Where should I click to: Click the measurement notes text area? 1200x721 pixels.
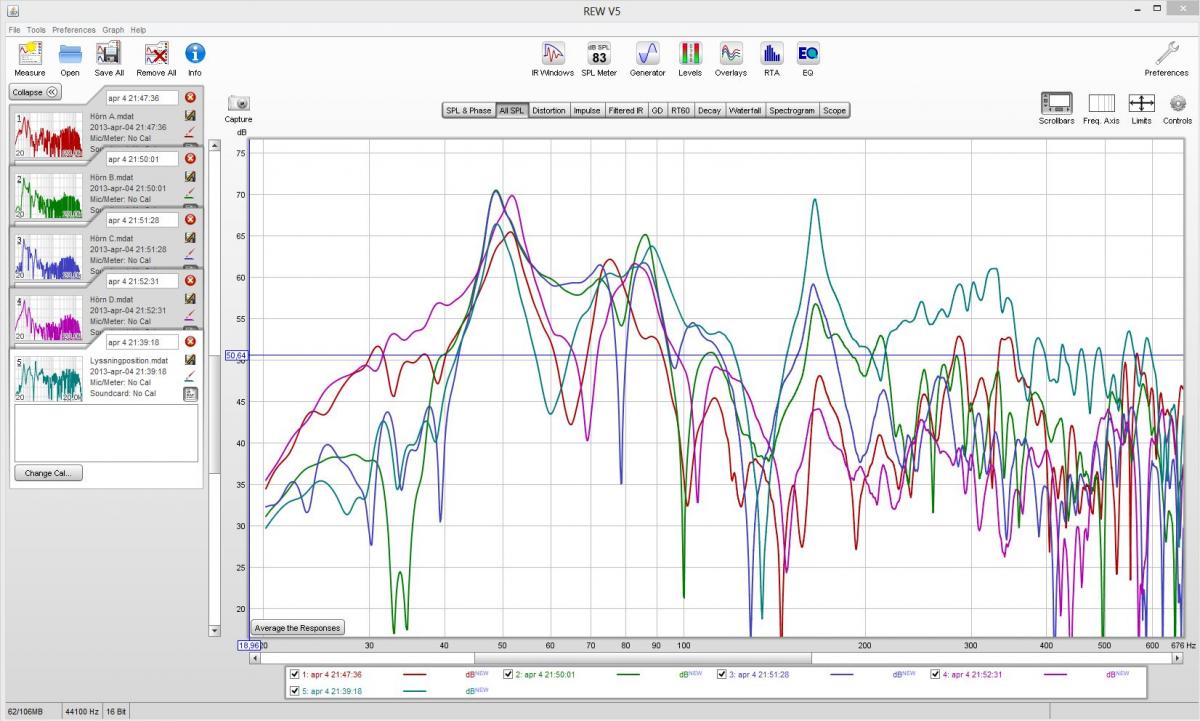(x=106, y=433)
